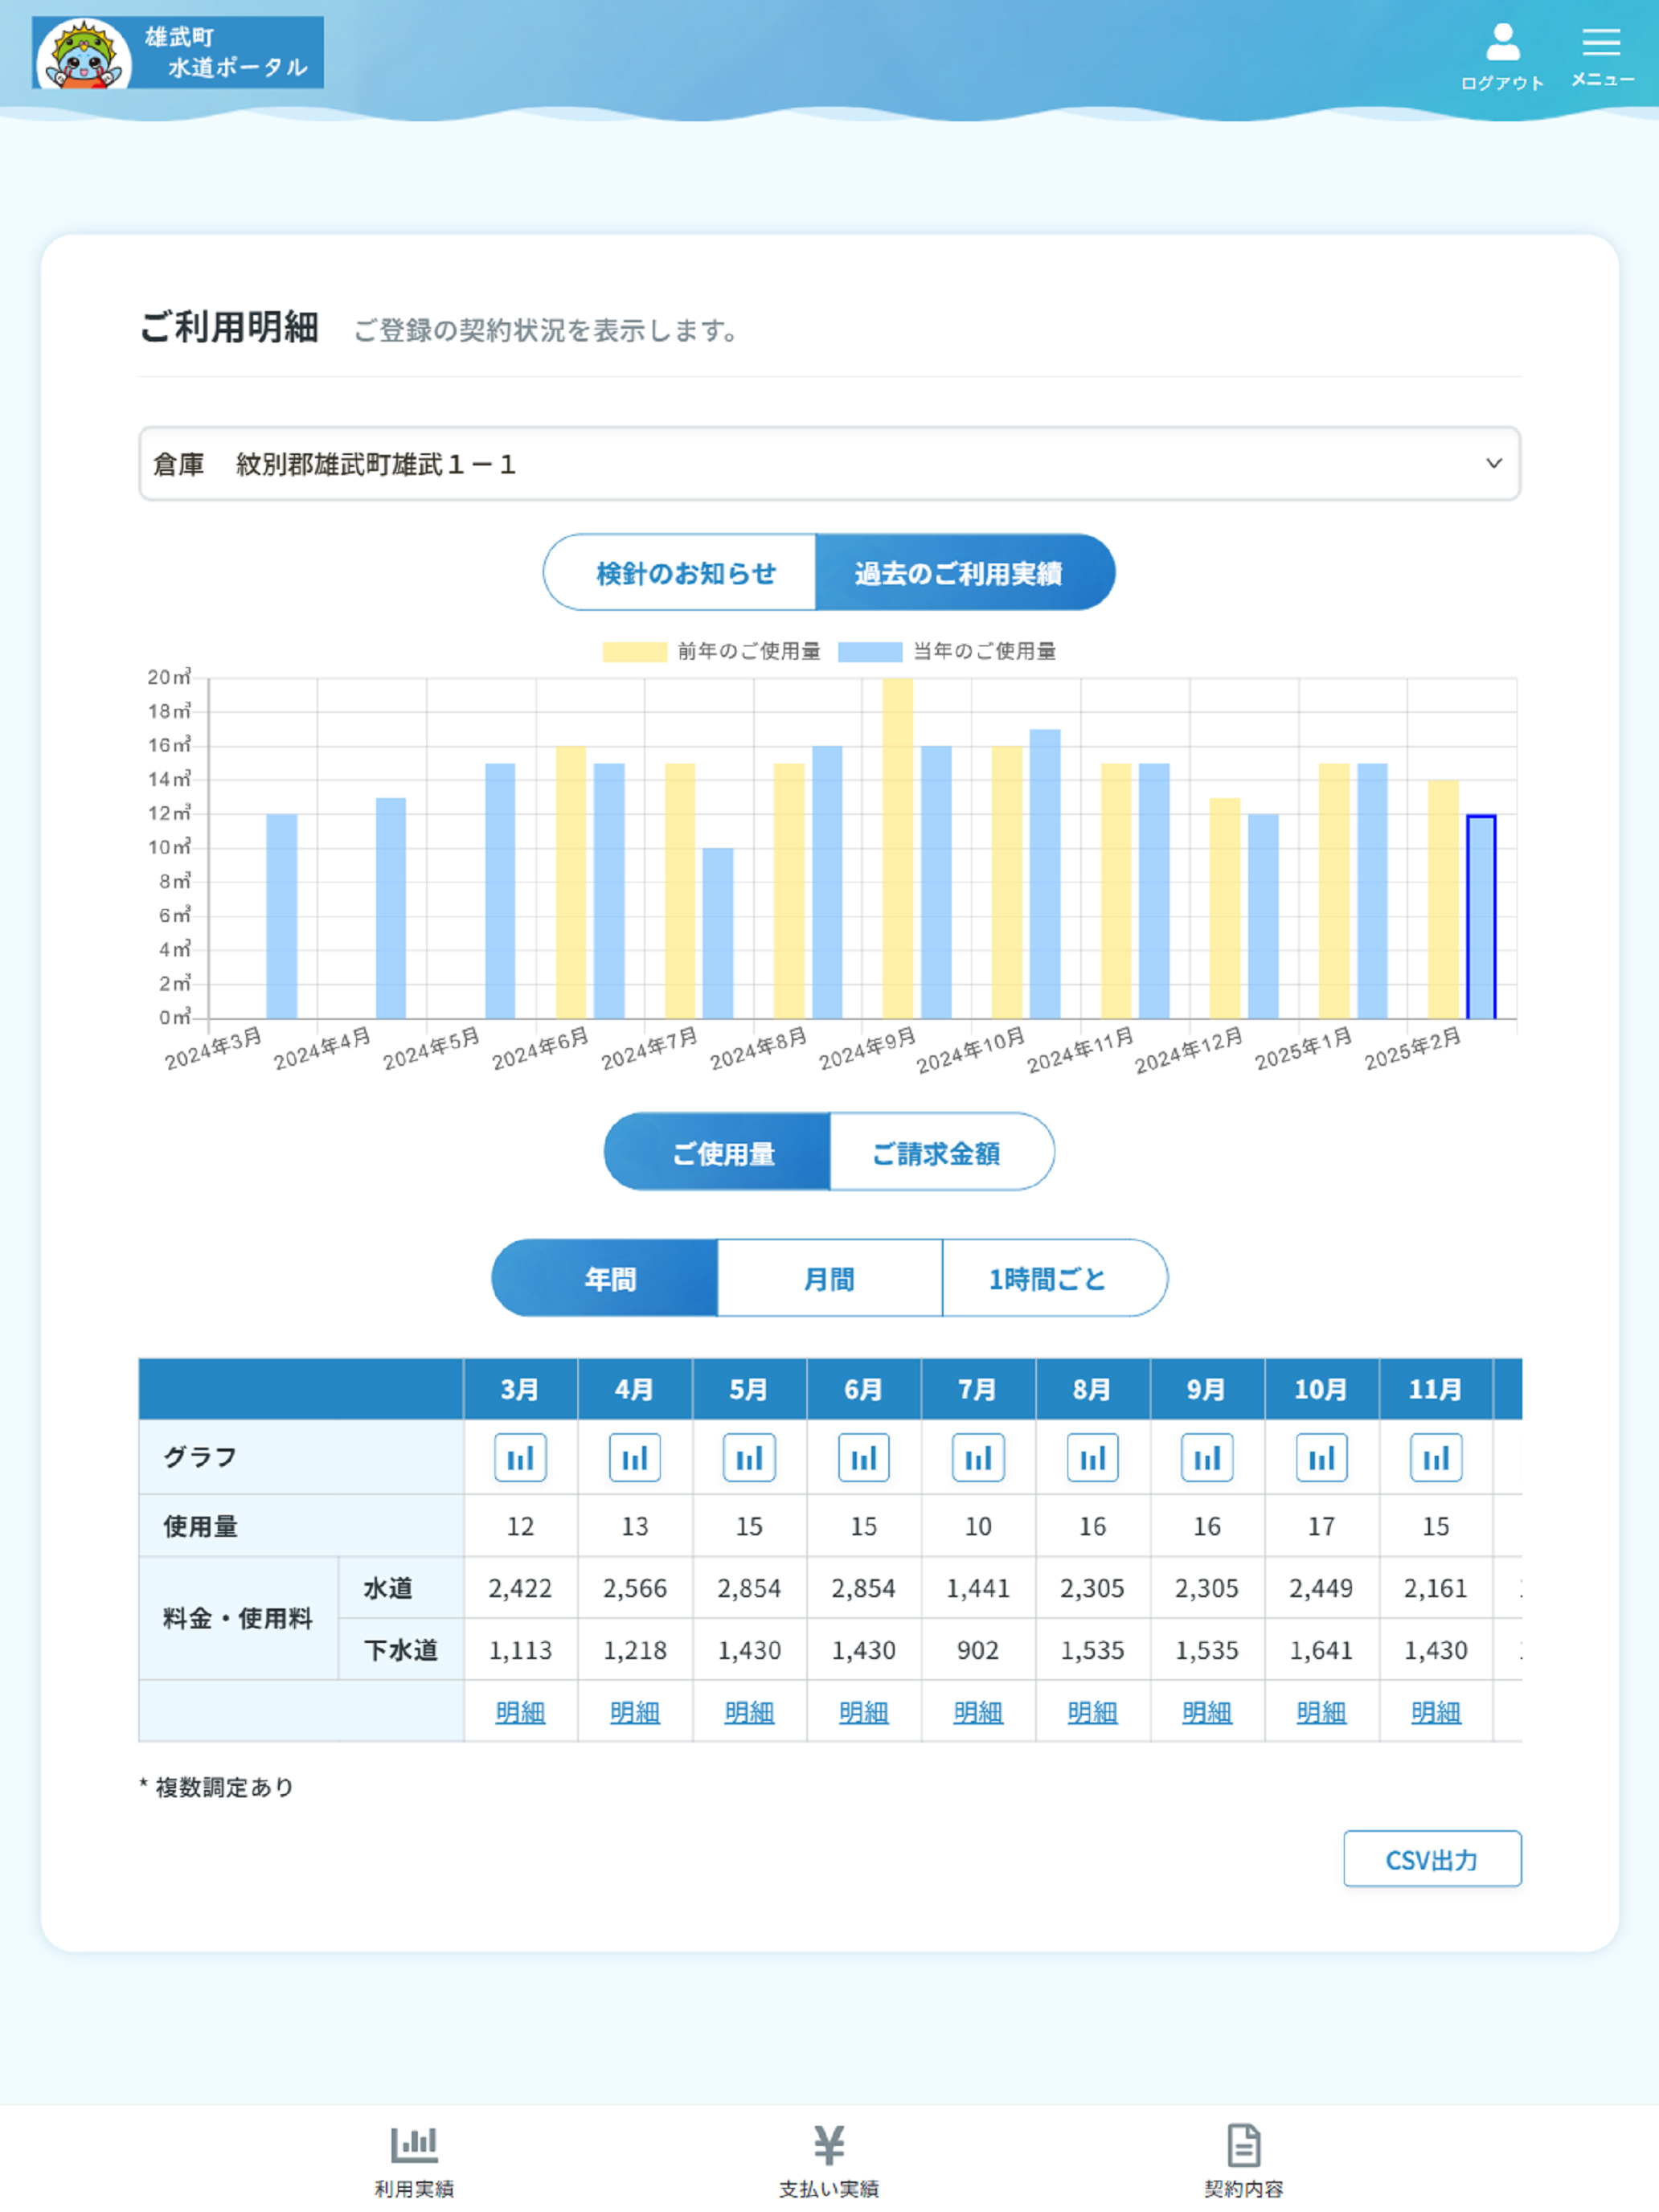This screenshot has width=1659, height=2212.
Task: Open 明細 link for June
Action: (864, 1712)
